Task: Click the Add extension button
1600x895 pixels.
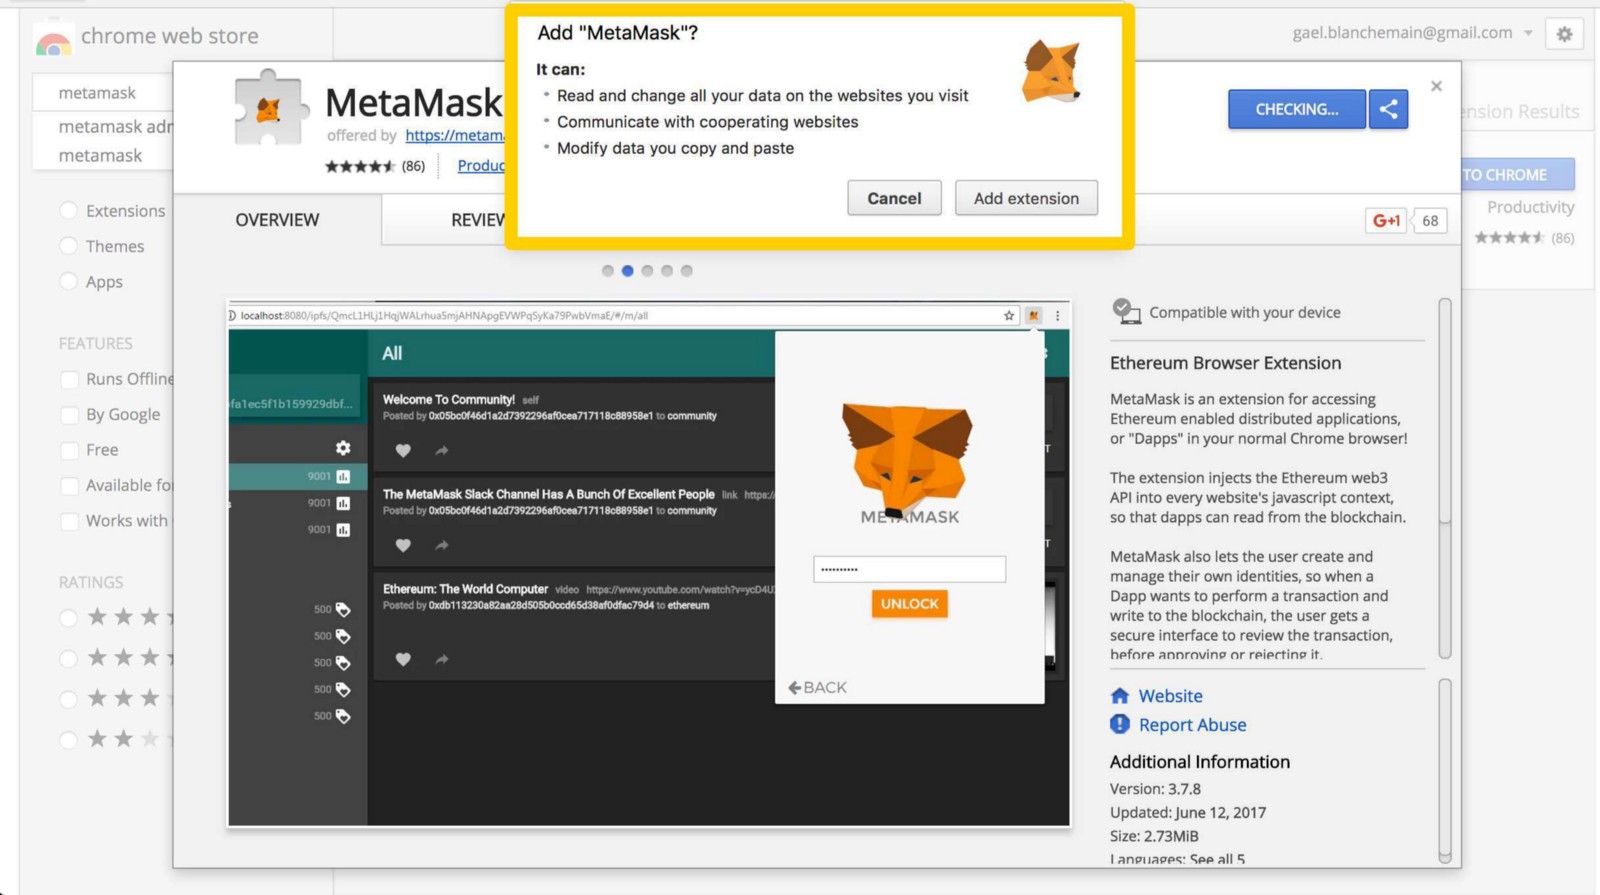Action: [x=1026, y=198]
